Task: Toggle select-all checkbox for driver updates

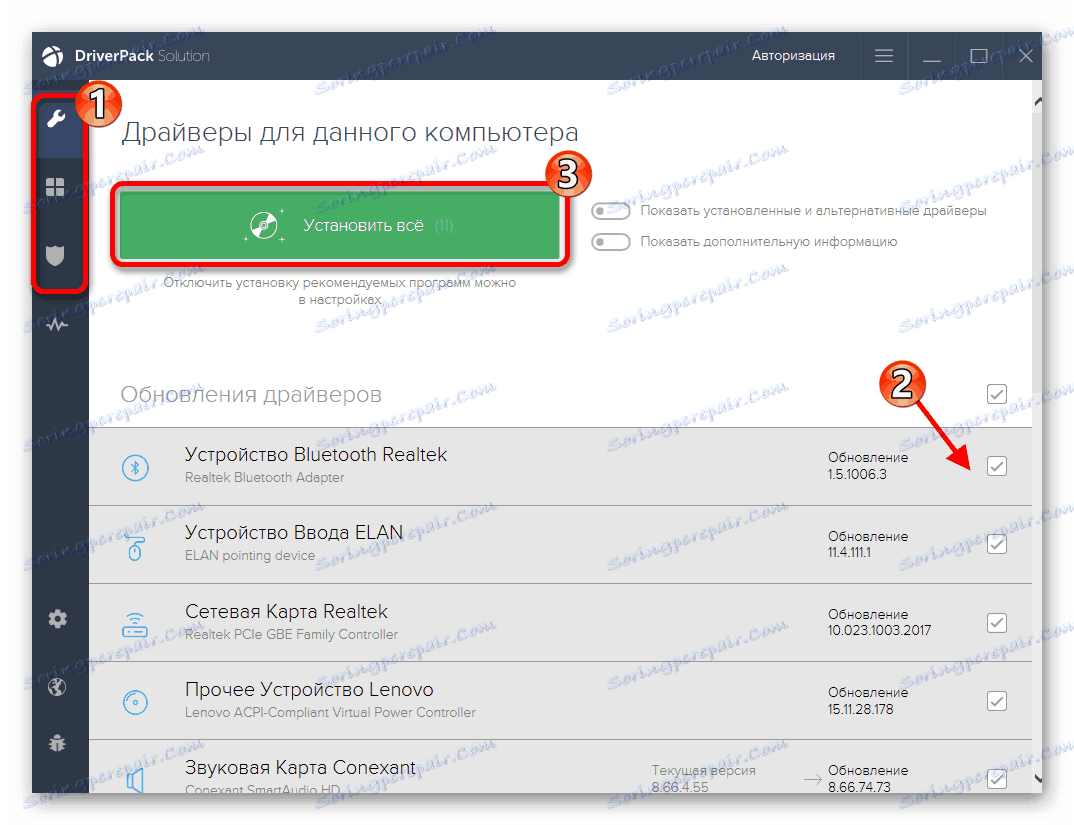Action: tap(997, 393)
